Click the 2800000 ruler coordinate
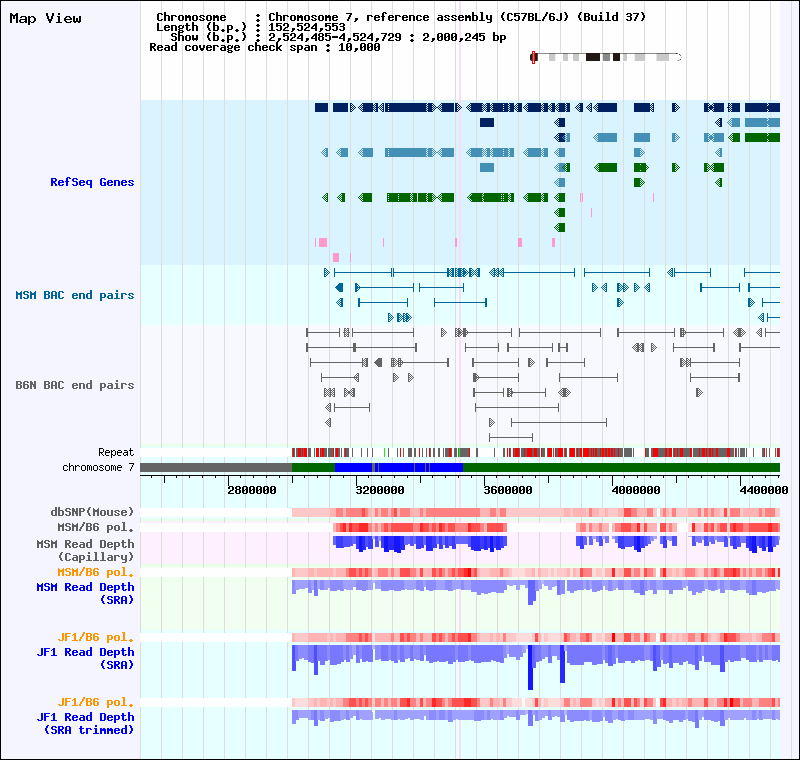800x760 pixels. 252,490
